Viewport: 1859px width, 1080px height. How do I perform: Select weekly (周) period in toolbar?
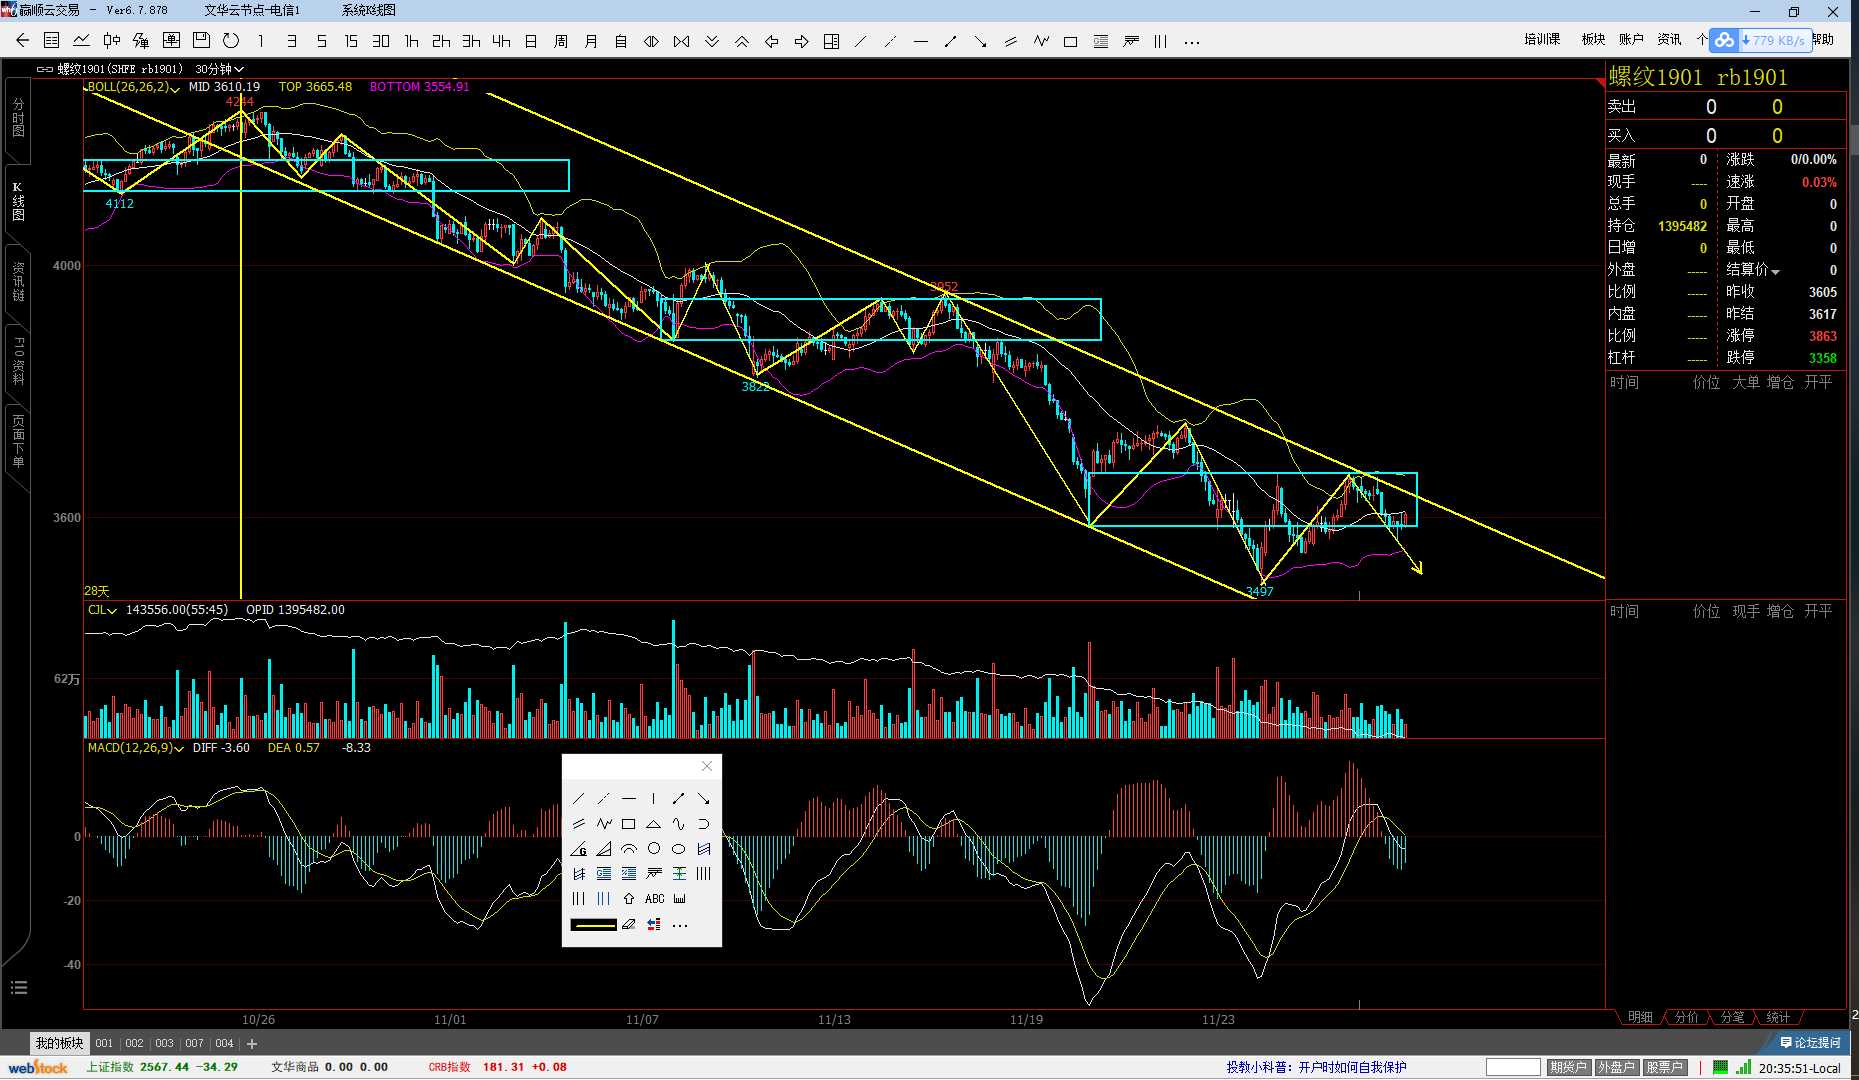click(x=561, y=41)
